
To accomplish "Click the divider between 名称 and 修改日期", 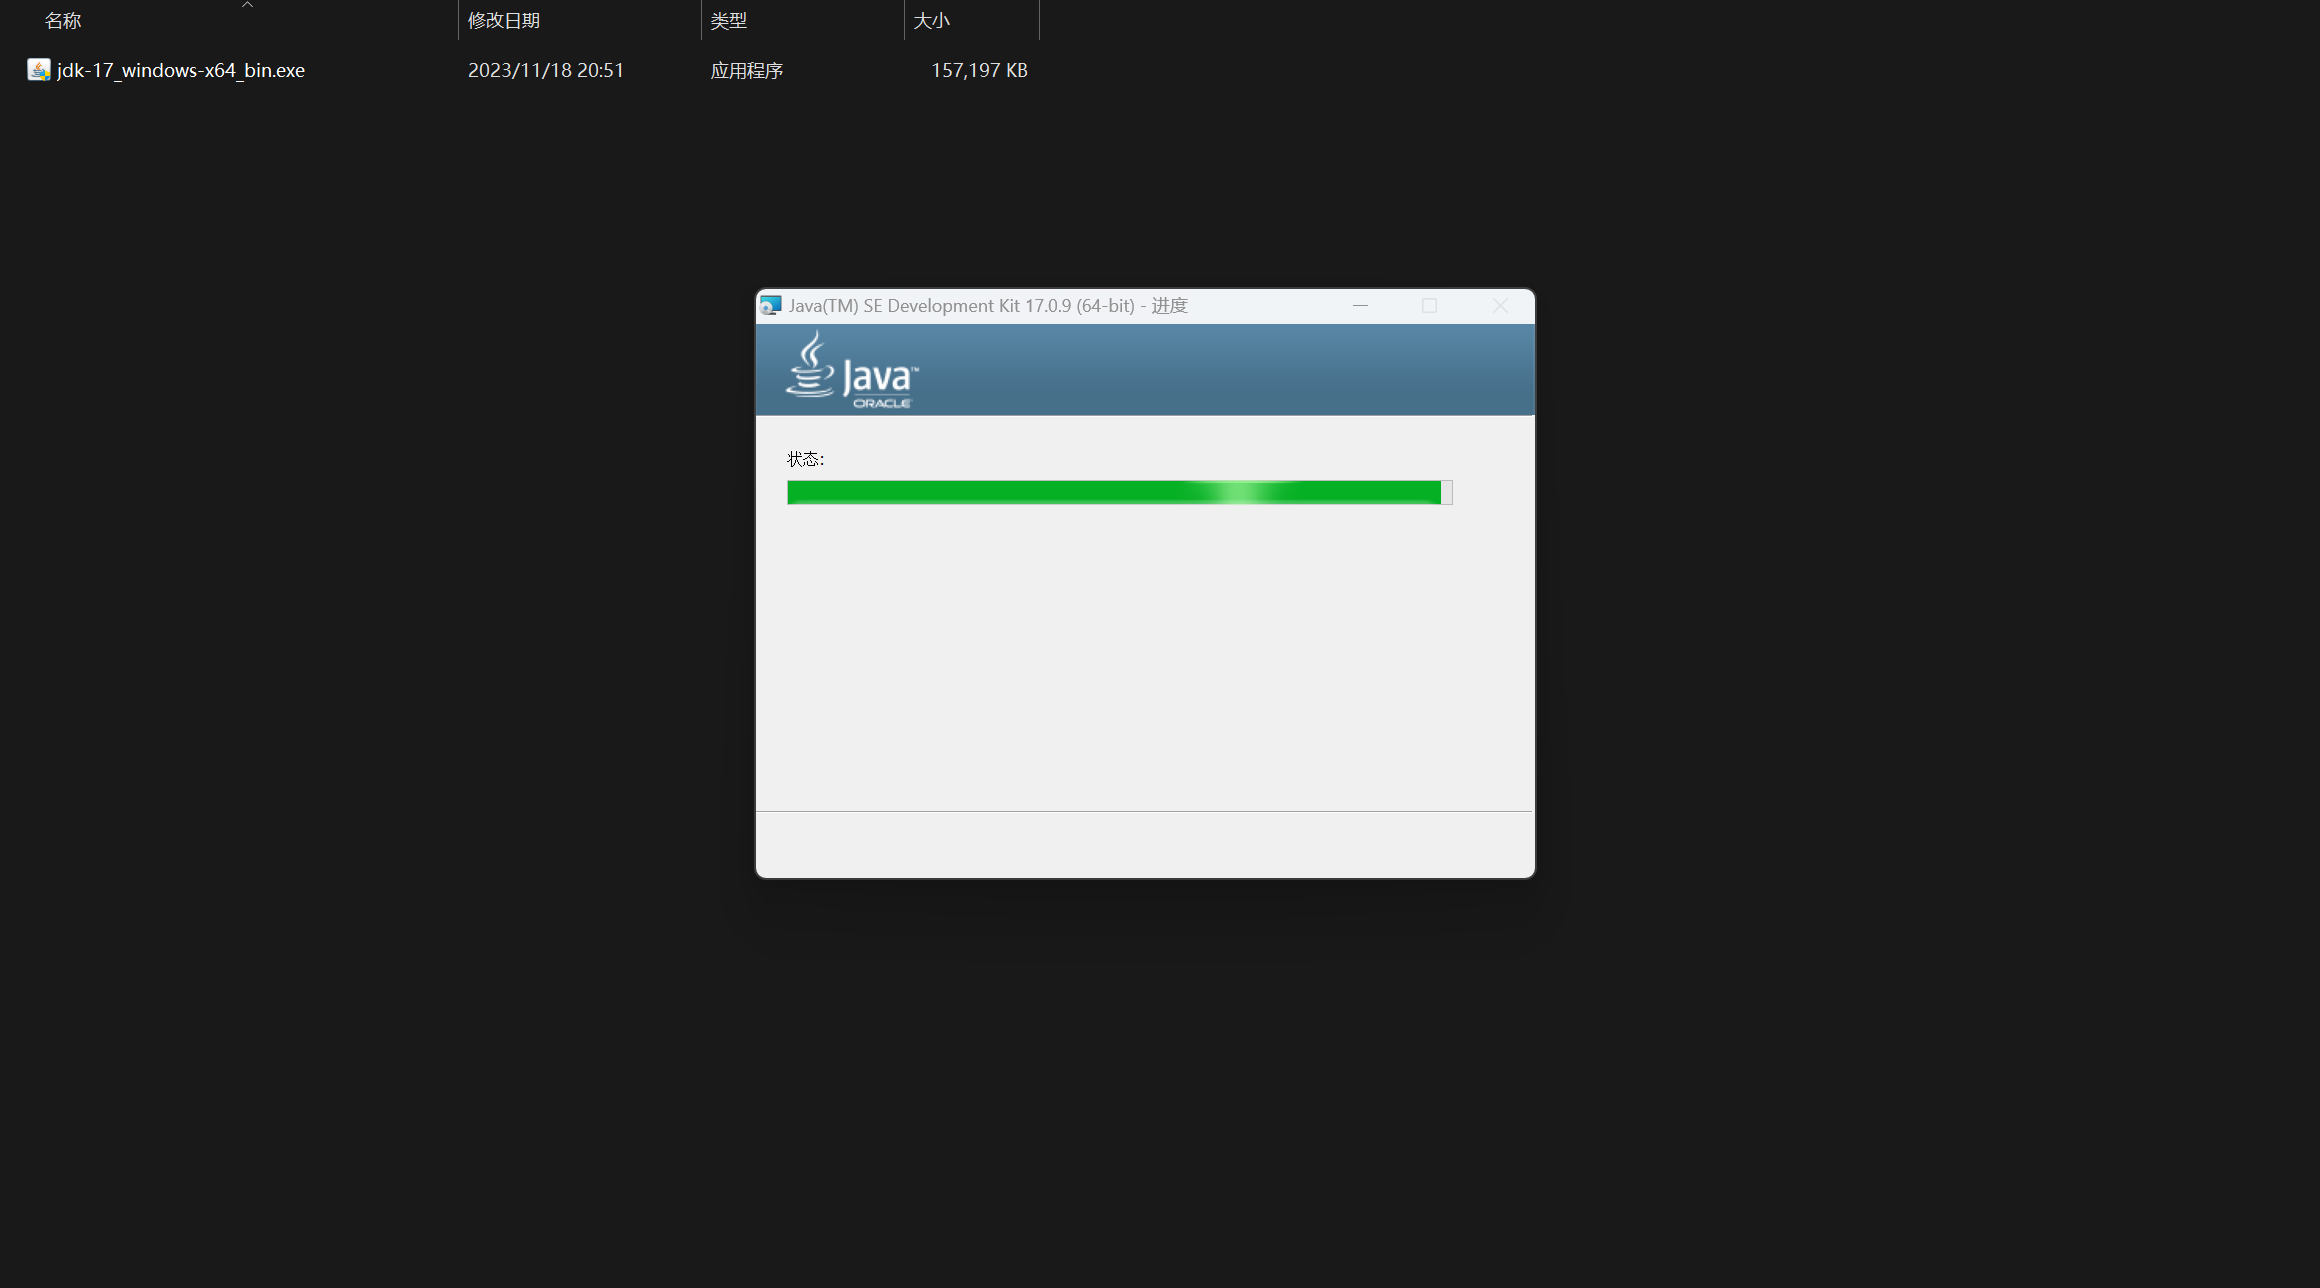I will pos(458,21).
